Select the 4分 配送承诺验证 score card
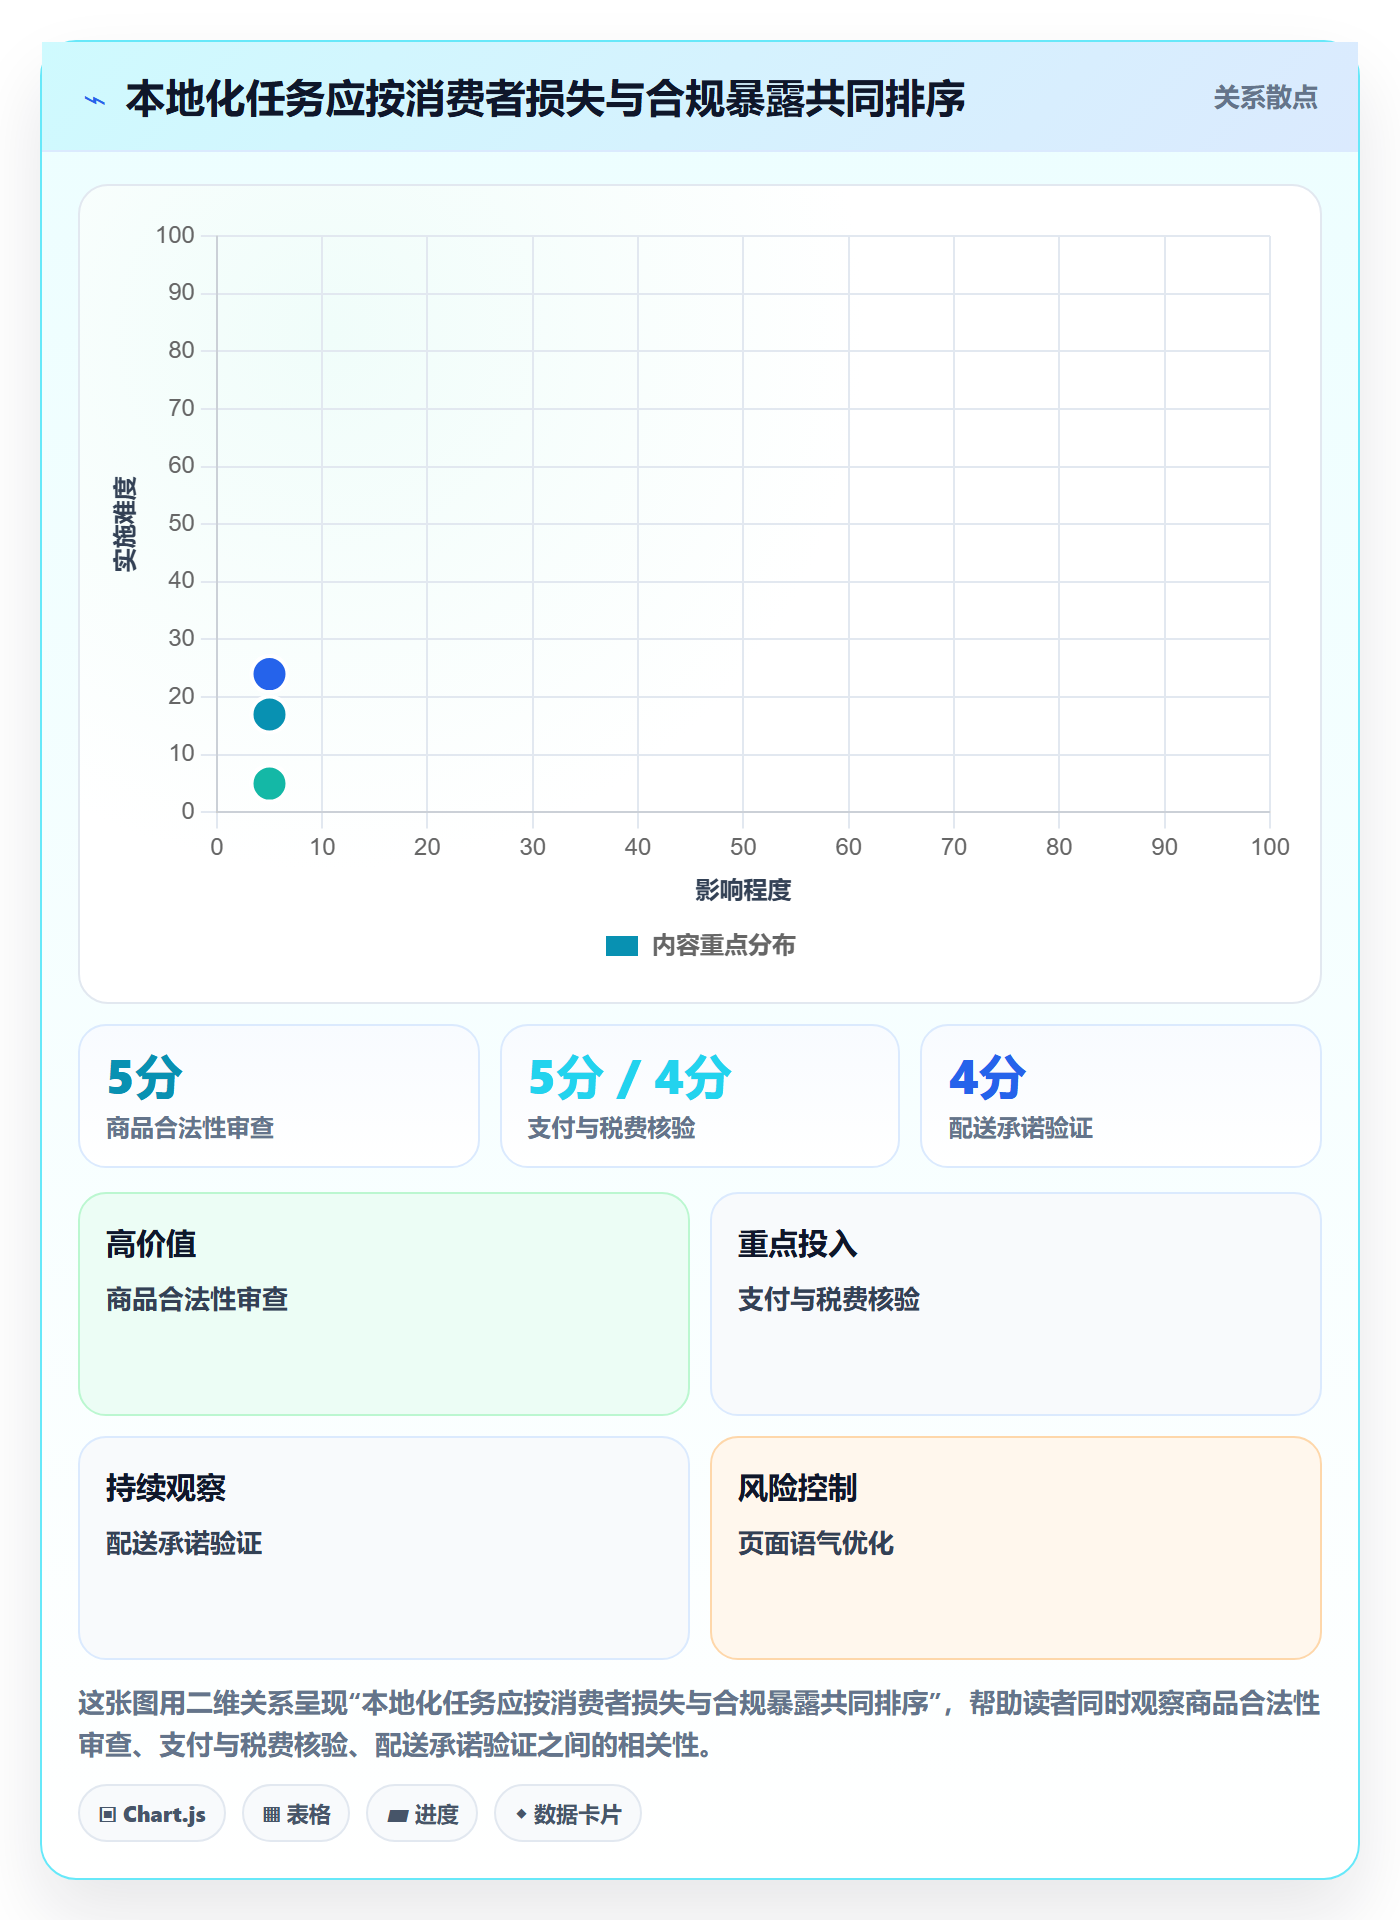The width and height of the screenshot is (1400, 1920). pyautogui.click(x=1121, y=1096)
